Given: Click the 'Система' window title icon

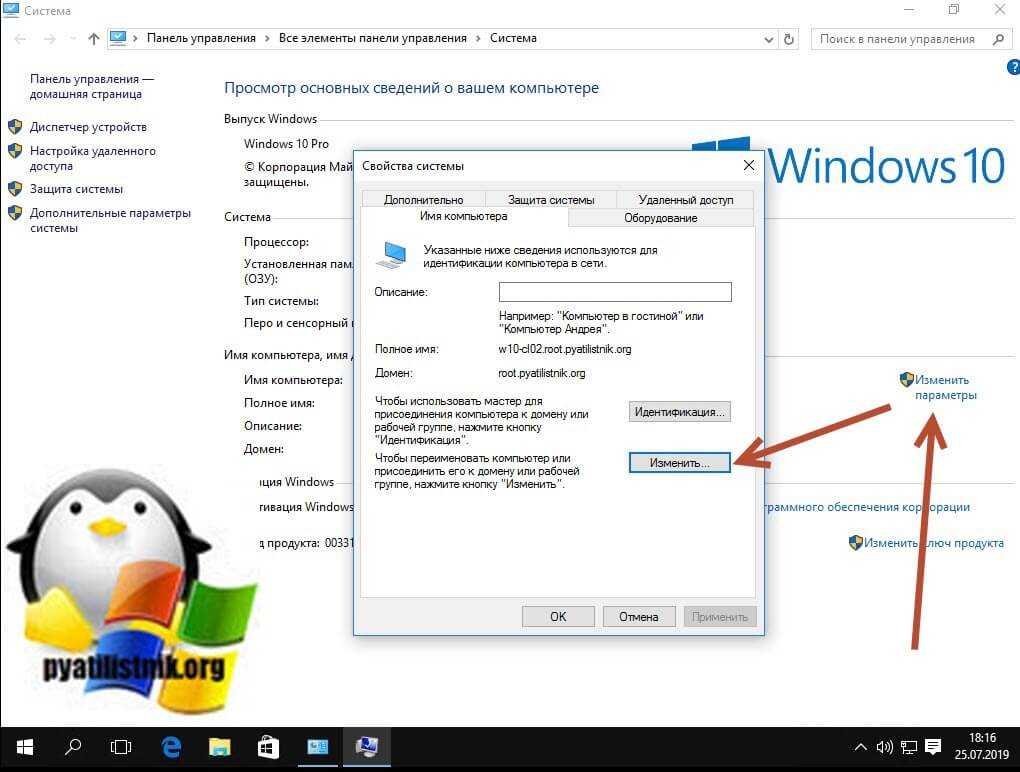Looking at the screenshot, I should (x=11, y=10).
